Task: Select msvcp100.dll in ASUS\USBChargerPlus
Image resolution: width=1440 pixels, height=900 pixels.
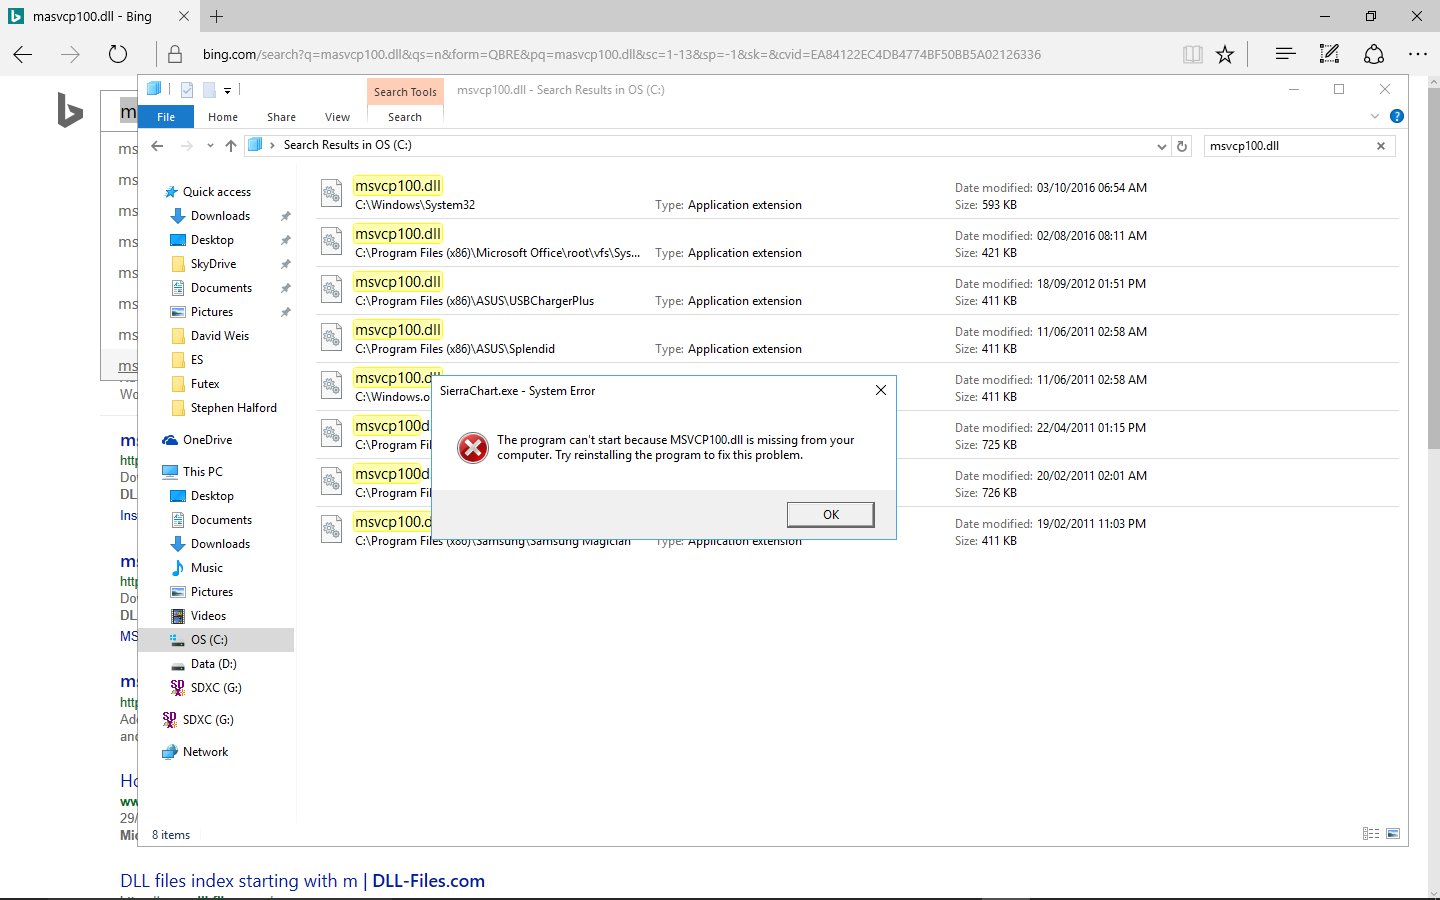Action: click(x=857, y=291)
